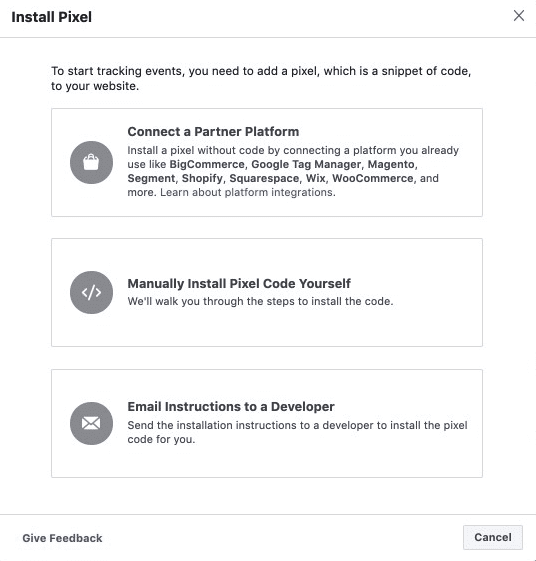Click the WooCommerce platform name

tap(373, 178)
